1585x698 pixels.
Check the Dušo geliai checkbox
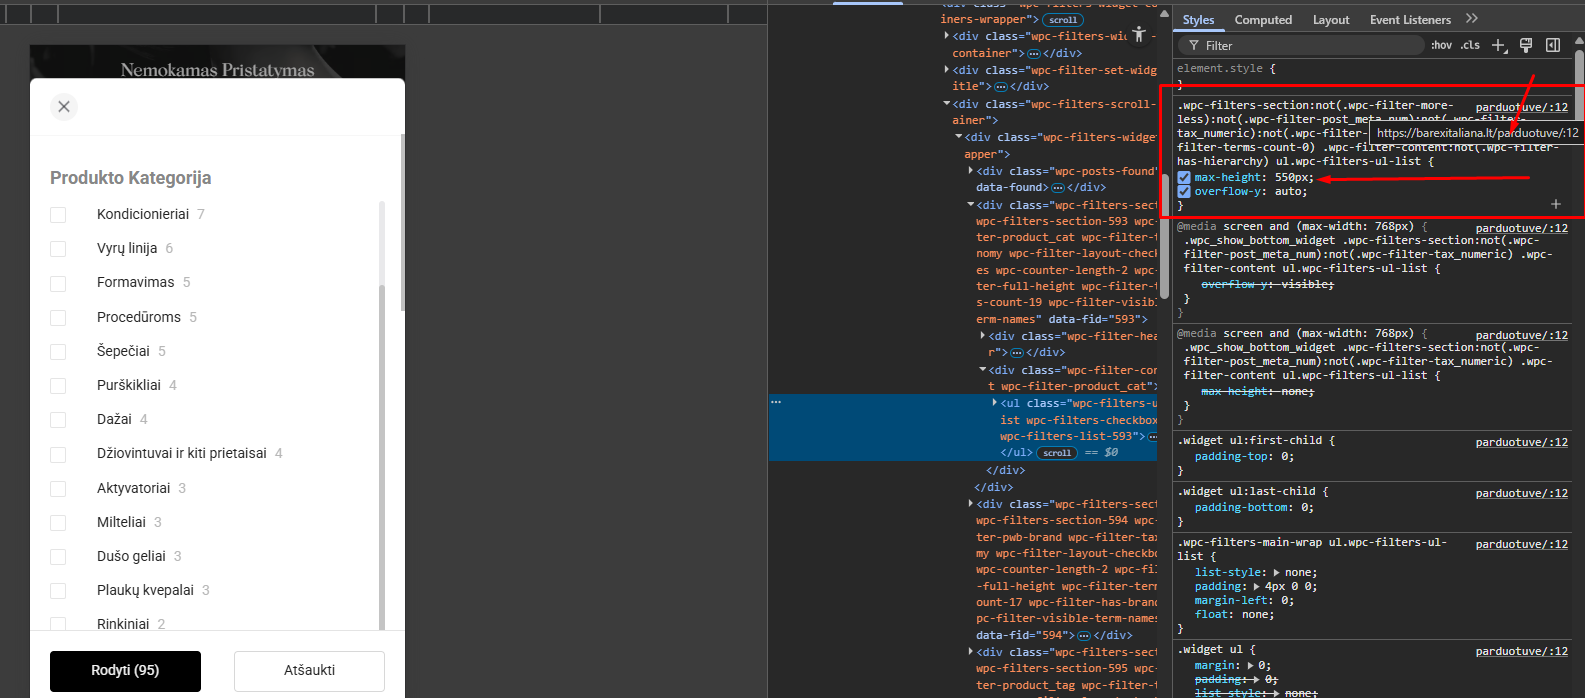[x=58, y=556]
